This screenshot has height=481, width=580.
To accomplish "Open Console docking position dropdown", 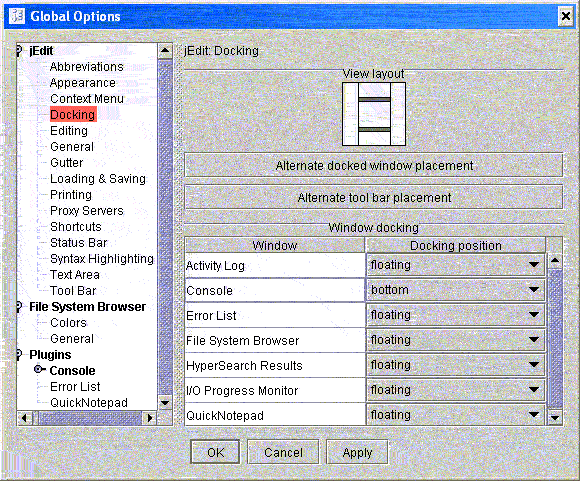I will (456, 290).
